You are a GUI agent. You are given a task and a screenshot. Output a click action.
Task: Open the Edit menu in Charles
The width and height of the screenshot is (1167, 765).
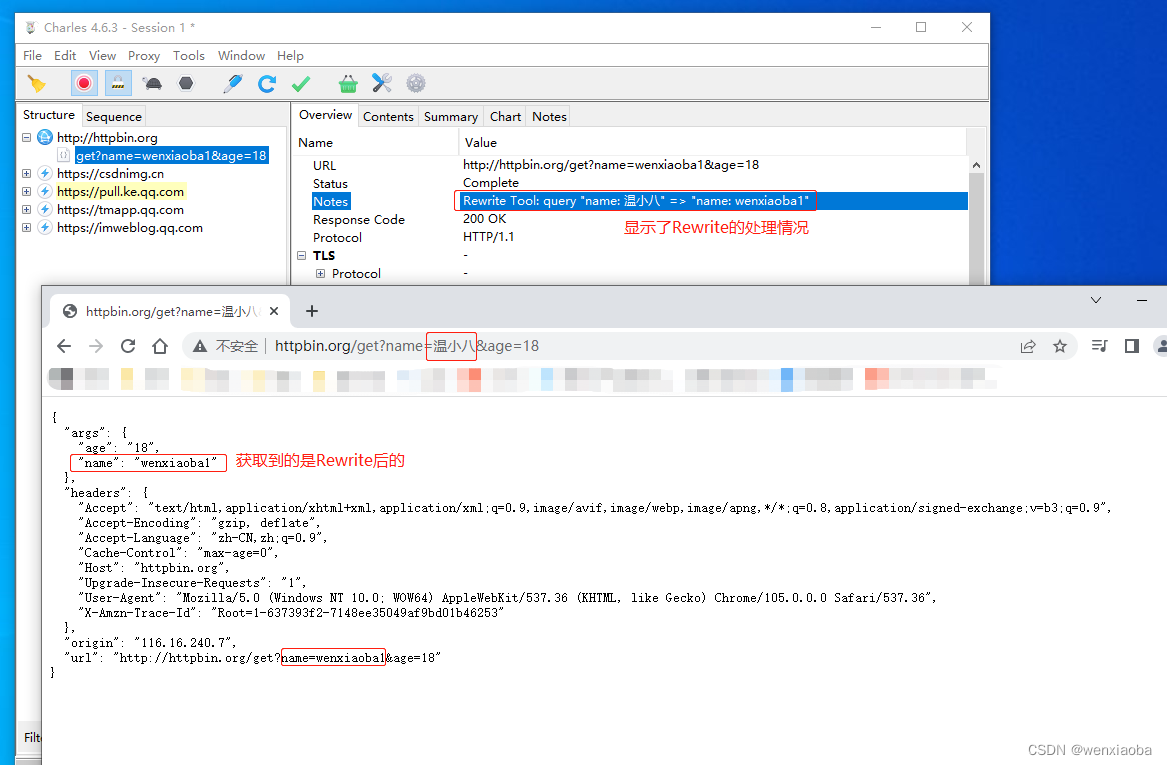tap(65, 56)
